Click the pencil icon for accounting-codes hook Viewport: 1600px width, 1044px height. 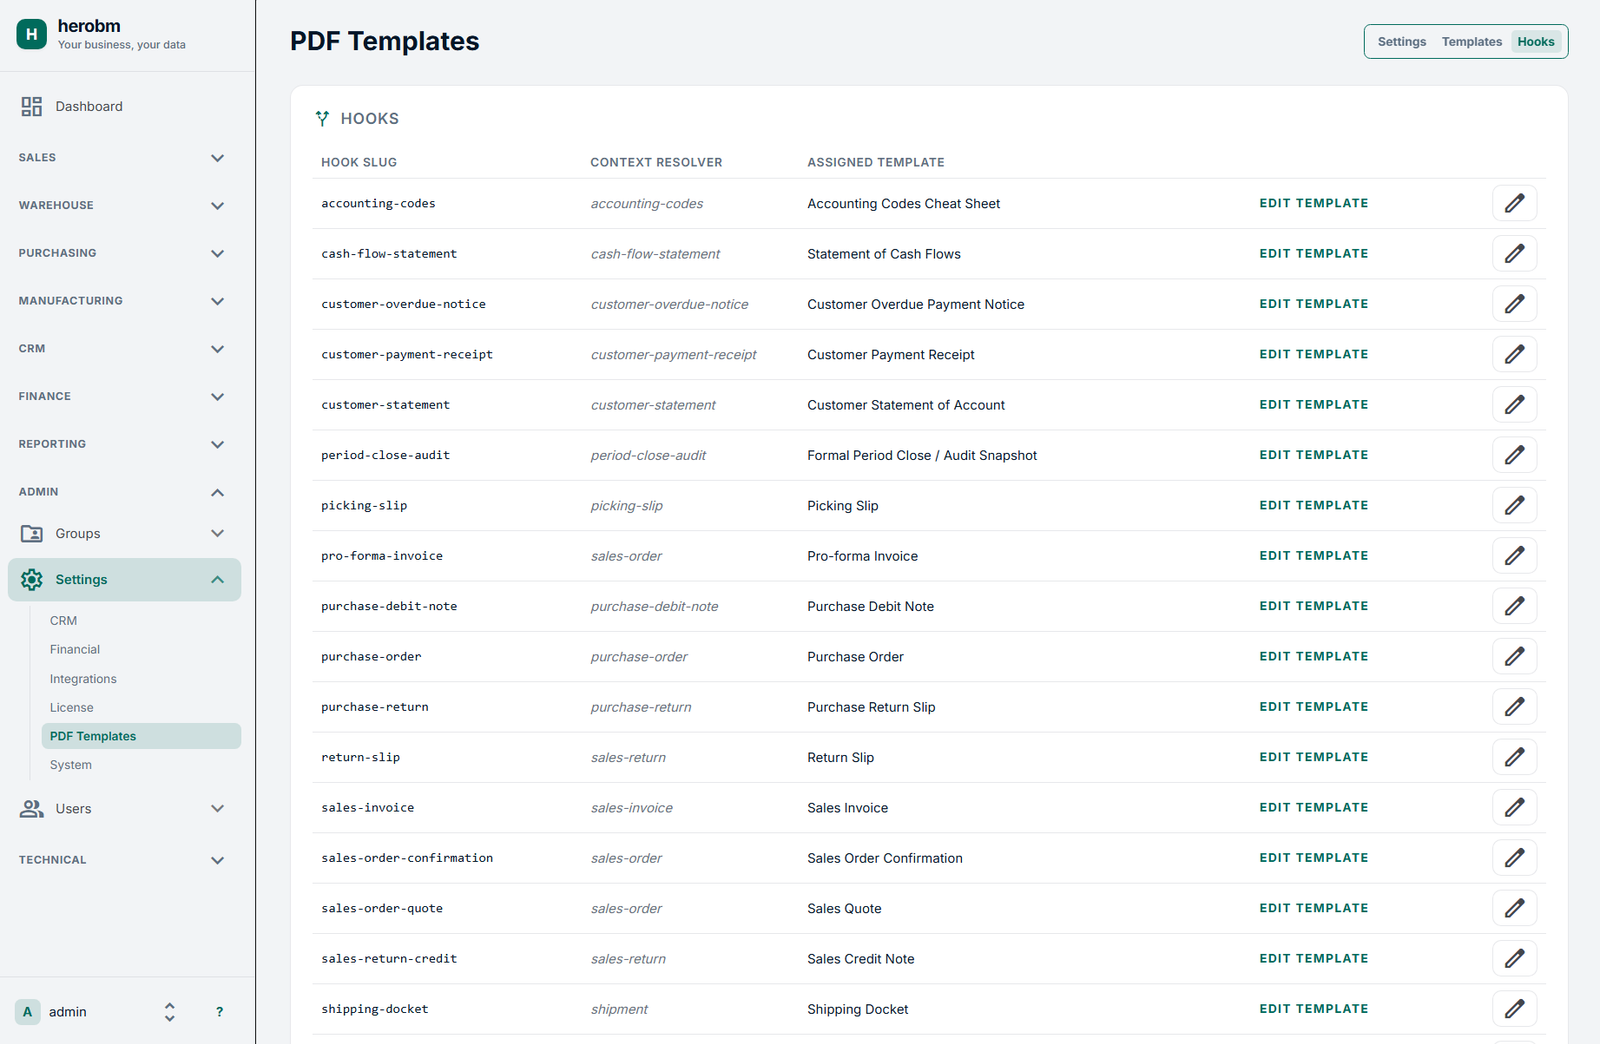tap(1514, 203)
